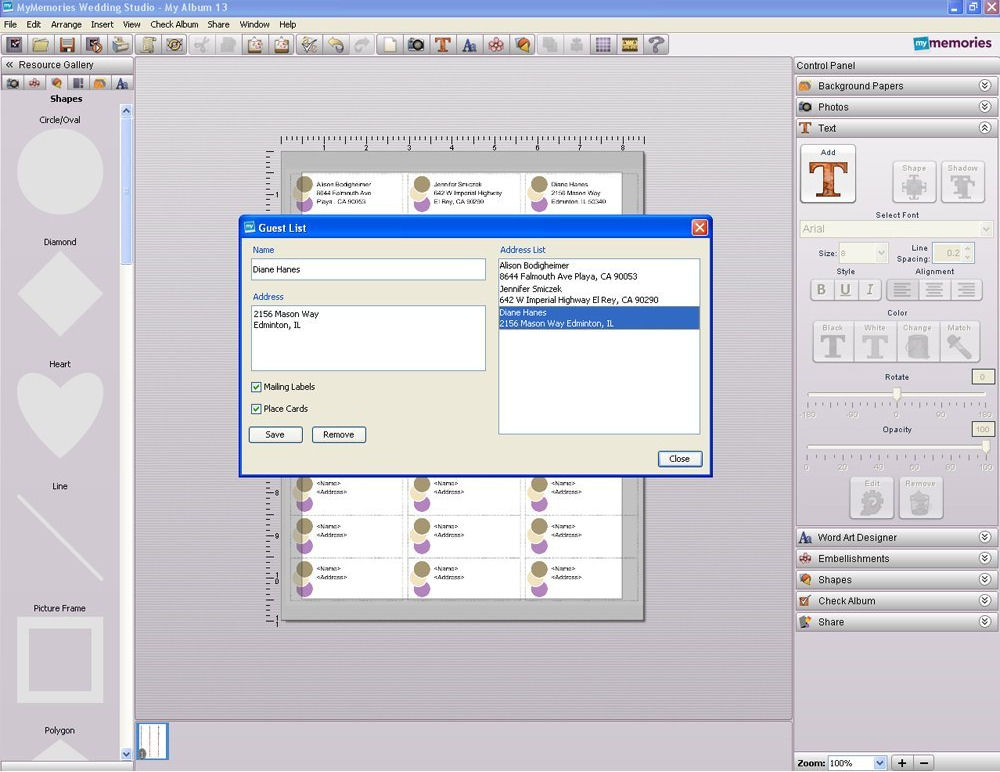Select the page thumbnail below the canvas
Screen dimensions: 1000x772
click(153, 741)
